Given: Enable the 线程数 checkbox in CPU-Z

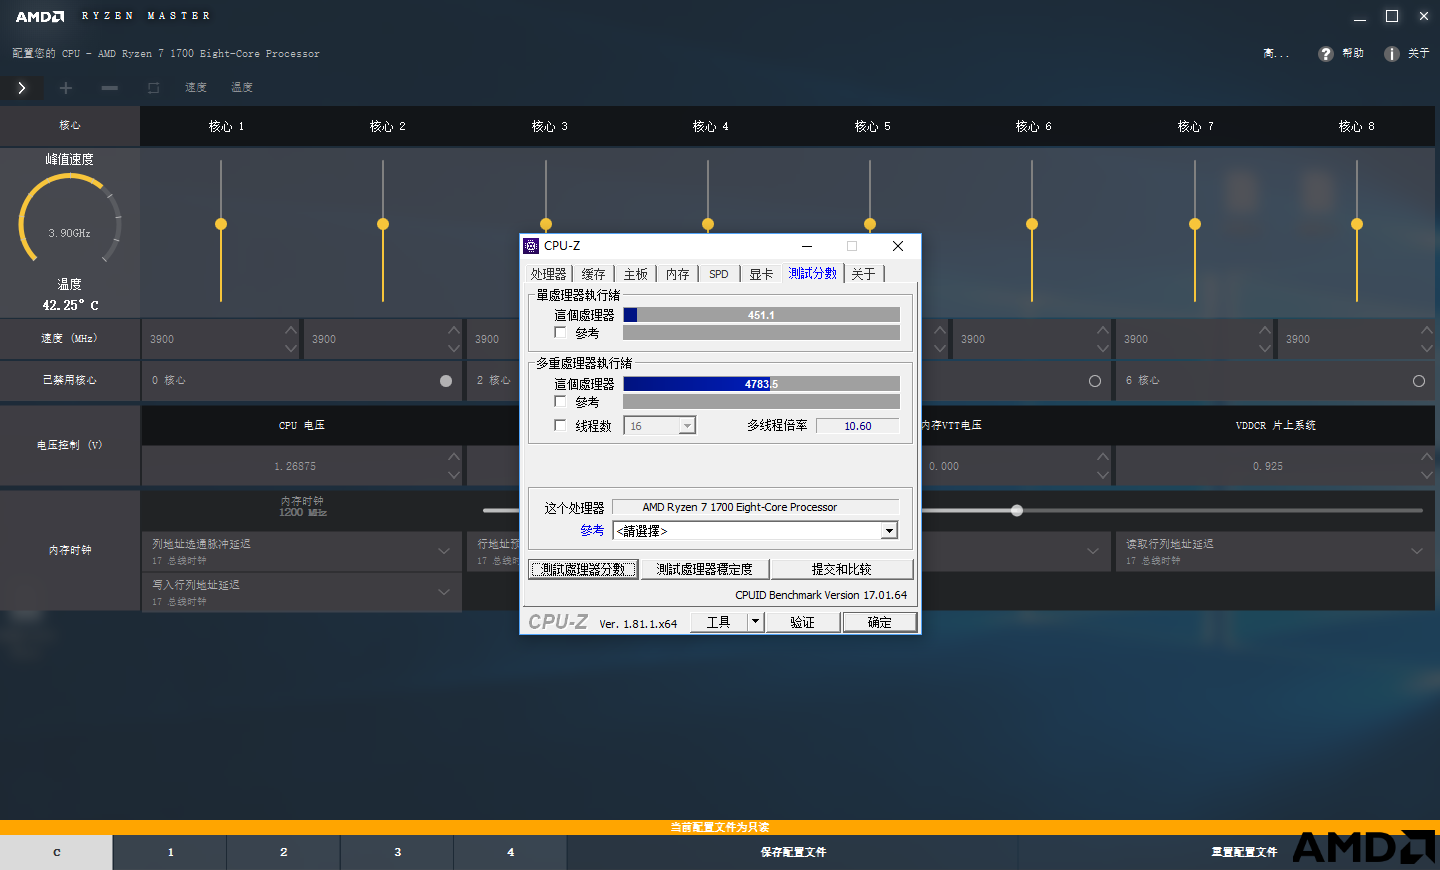Looking at the screenshot, I should point(560,425).
